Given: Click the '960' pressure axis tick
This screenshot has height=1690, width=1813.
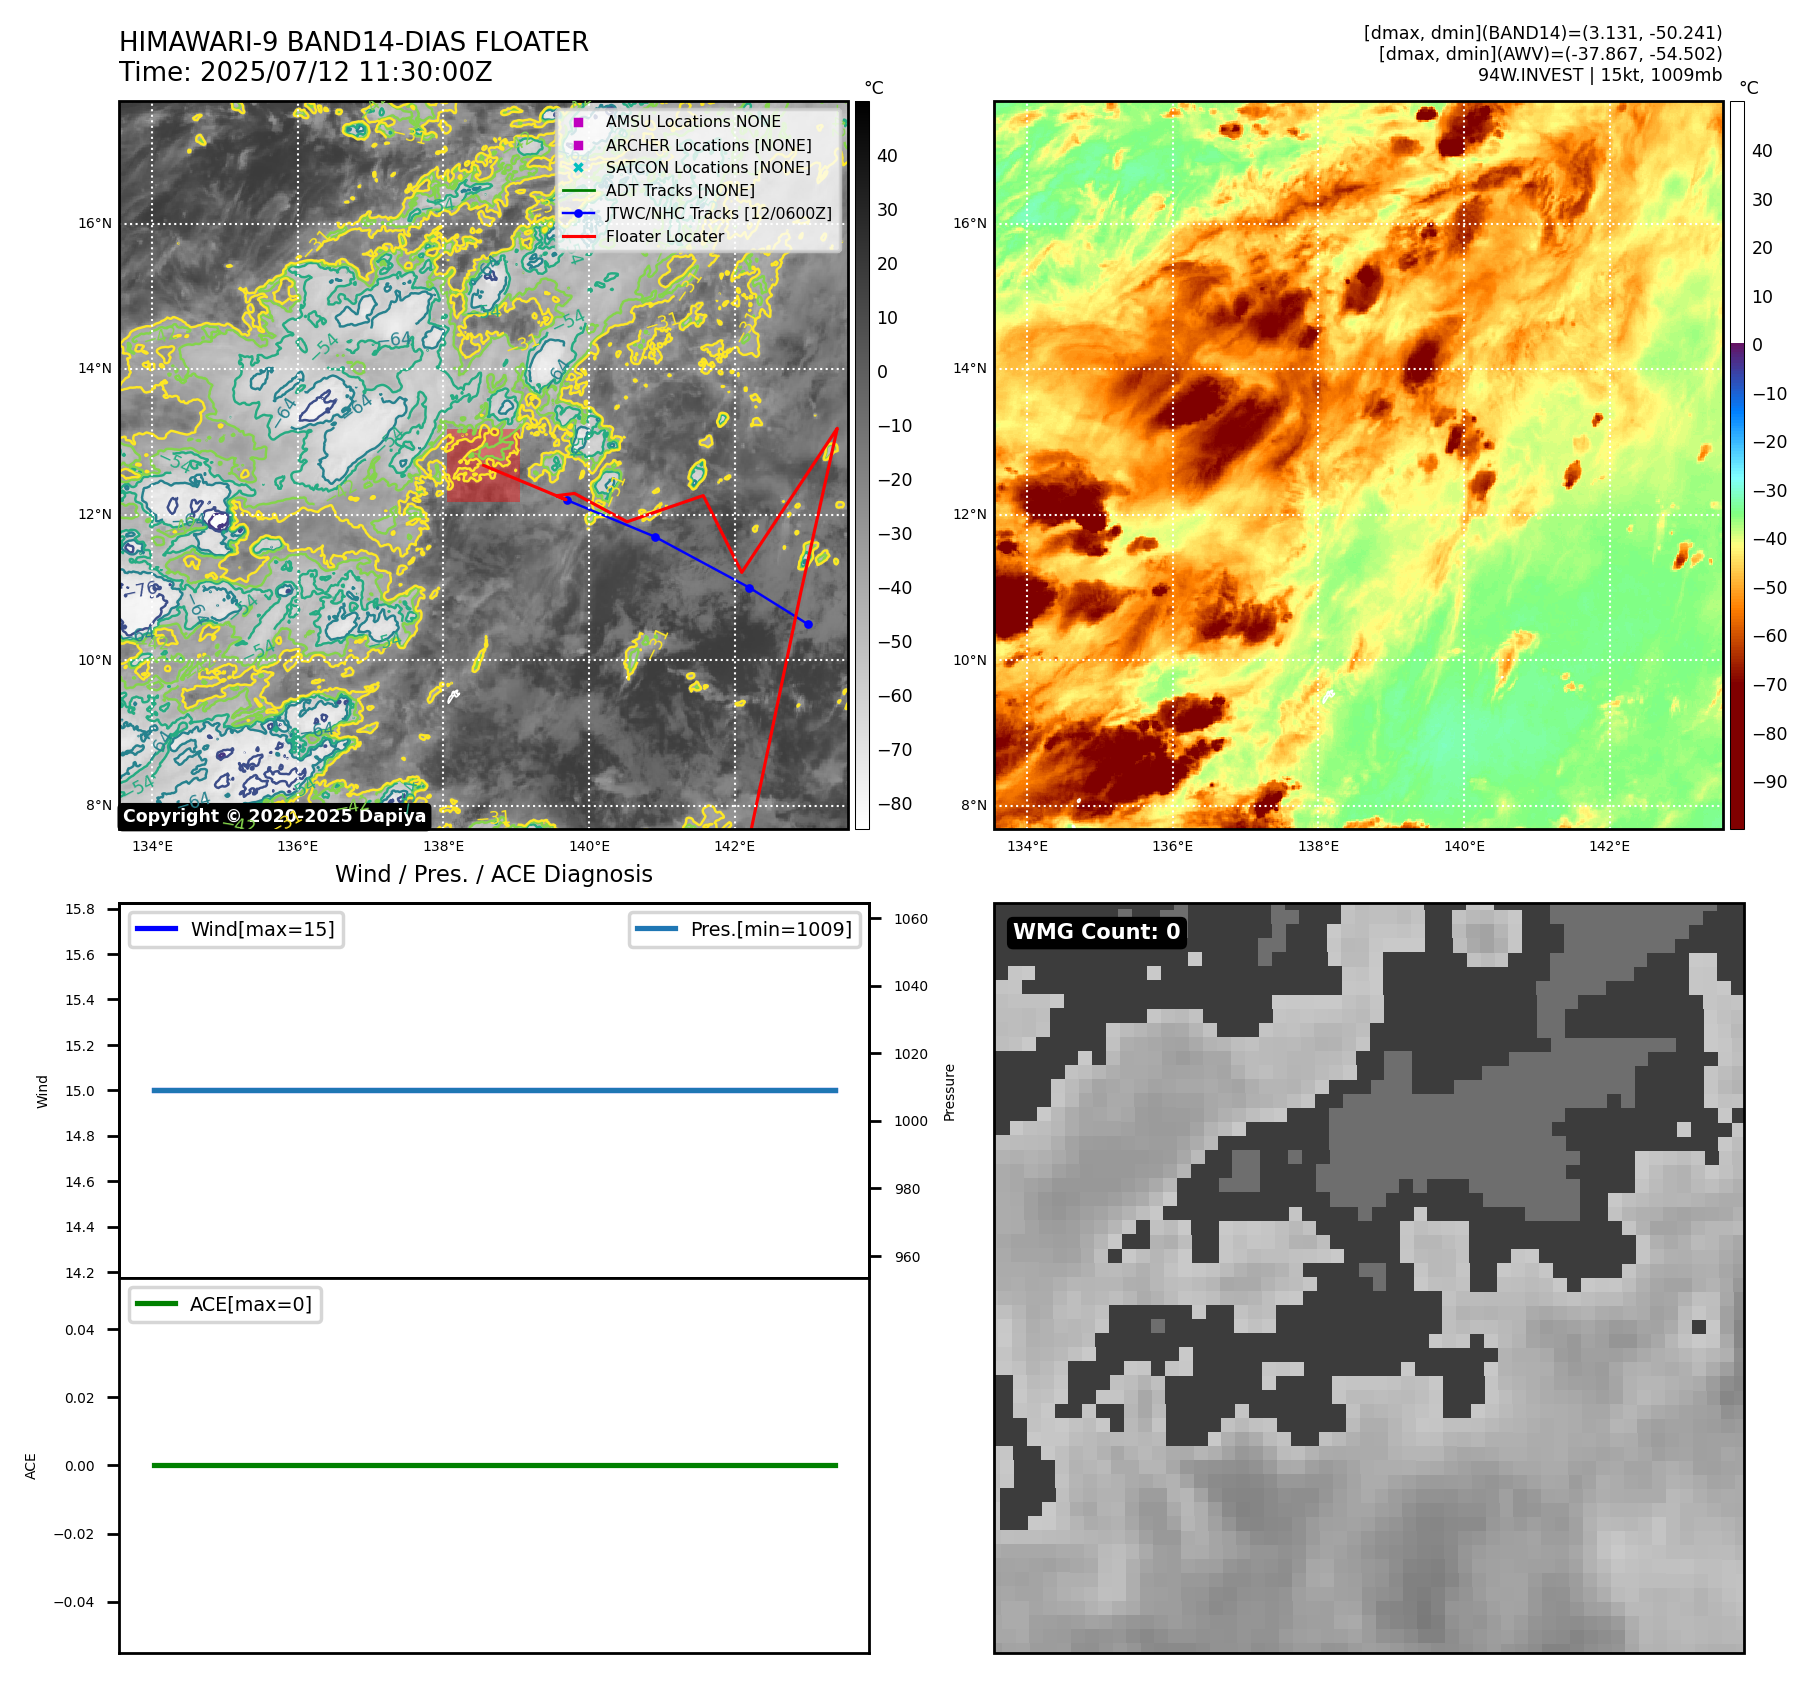Looking at the screenshot, I should point(907,1257).
